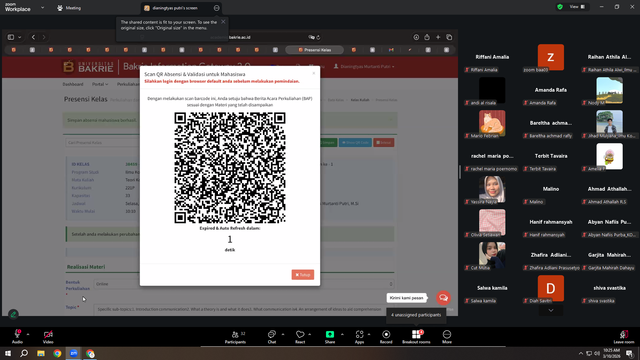Select Hanif rahmansyah participant tile
The height and width of the screenshot is (360, 640).
tap(551, 223)
